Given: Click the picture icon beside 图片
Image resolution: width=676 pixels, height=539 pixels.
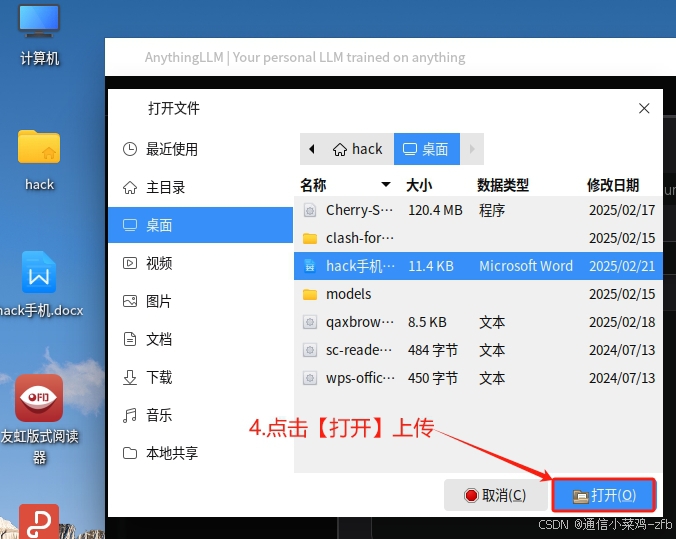Looking at the screenshot, I should pyautogui.click(x=130, y=301).
